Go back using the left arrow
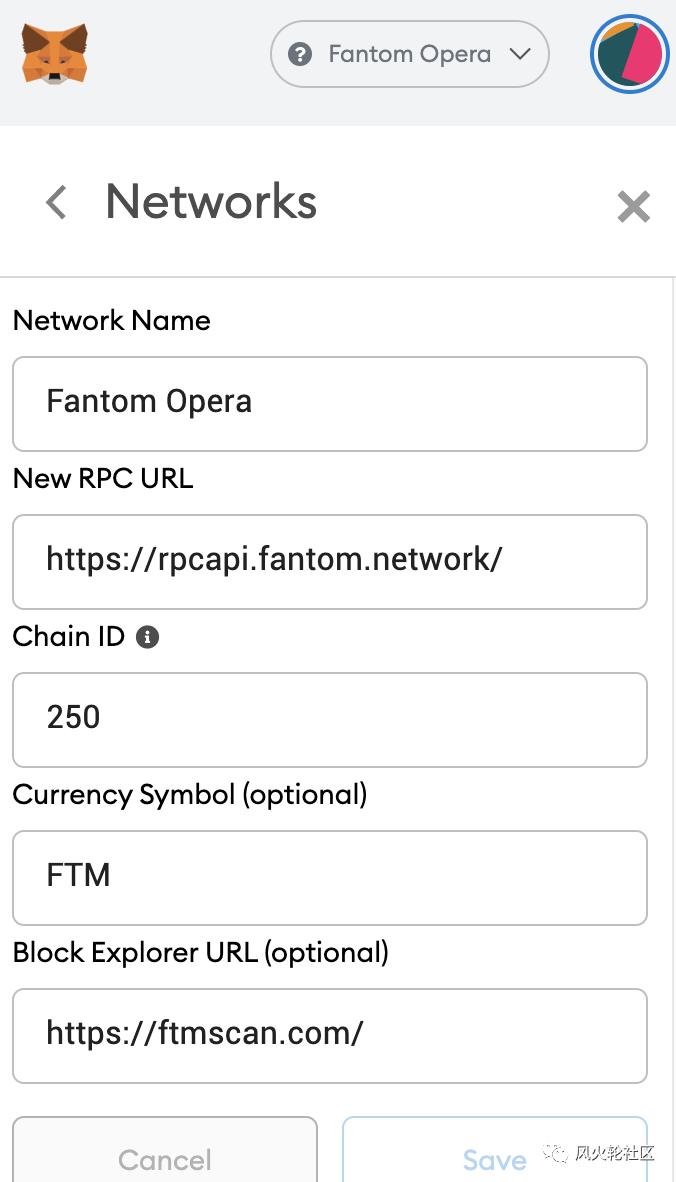 pyautogui.click(x=55, y=202)
